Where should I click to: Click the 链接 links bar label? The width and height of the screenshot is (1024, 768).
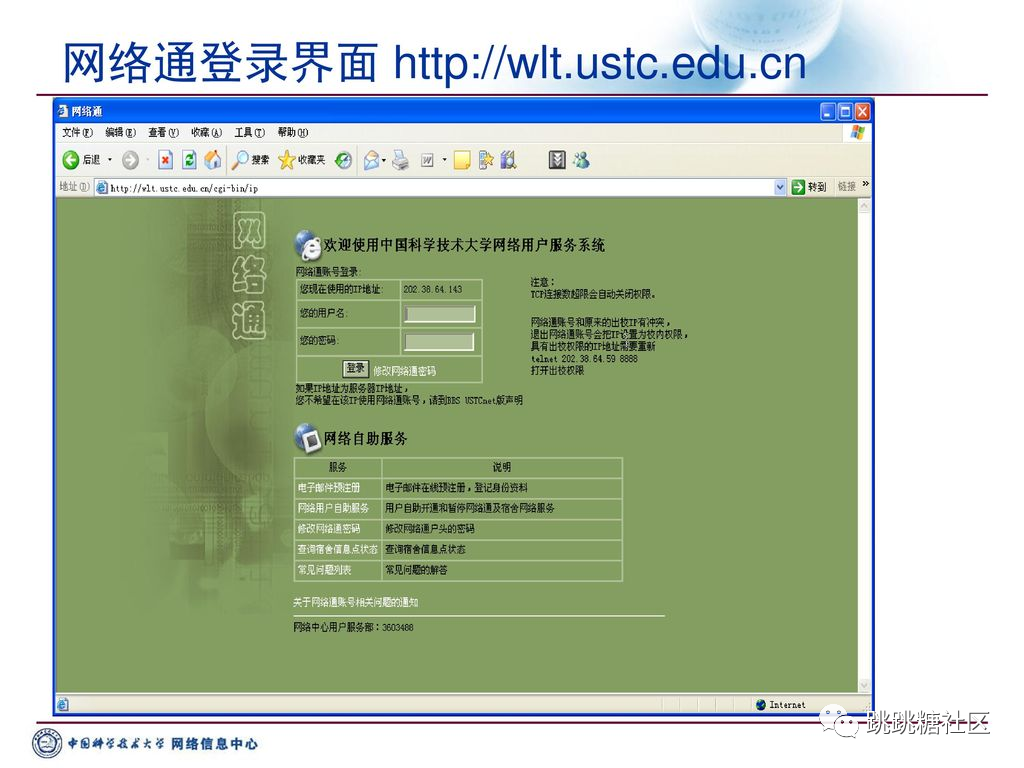pos(847,187)
